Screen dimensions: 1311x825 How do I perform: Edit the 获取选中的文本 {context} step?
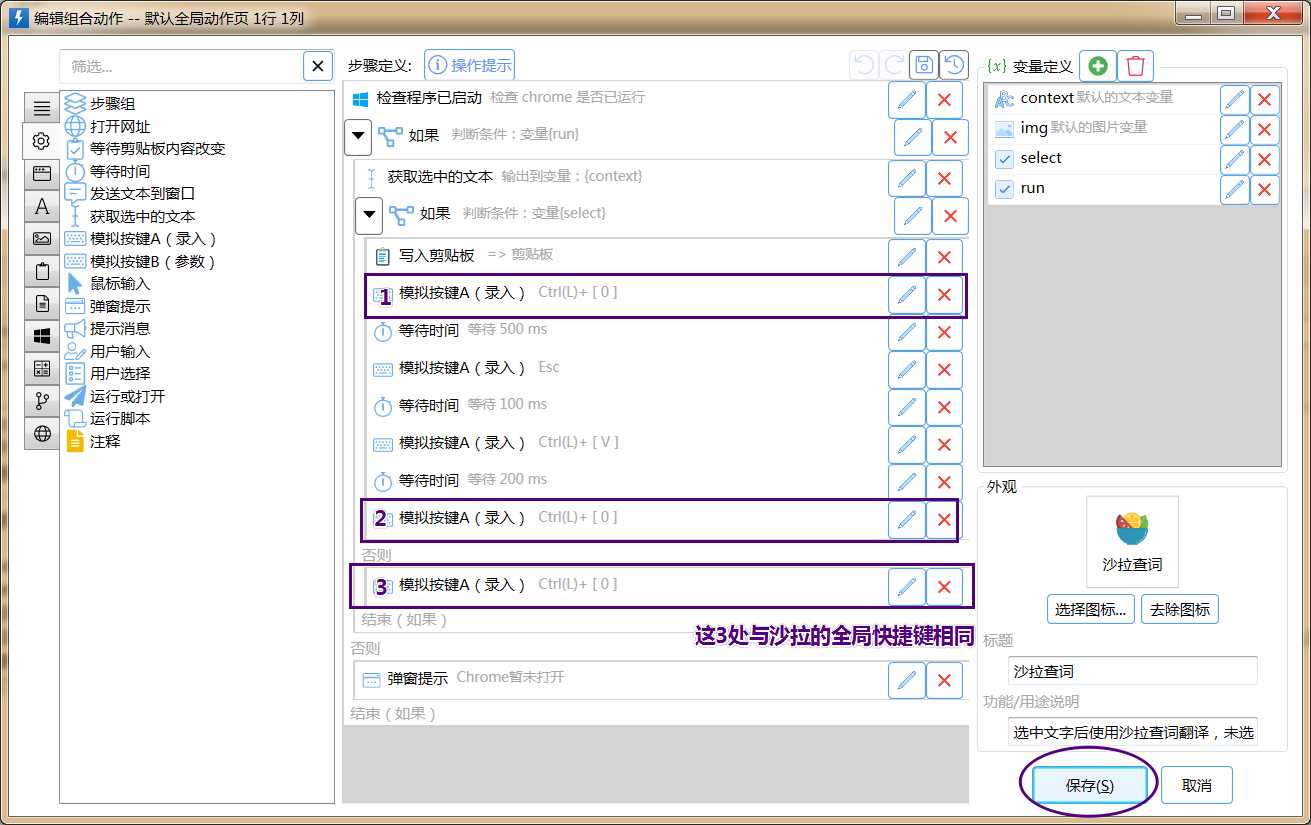(x=907, y=179)
